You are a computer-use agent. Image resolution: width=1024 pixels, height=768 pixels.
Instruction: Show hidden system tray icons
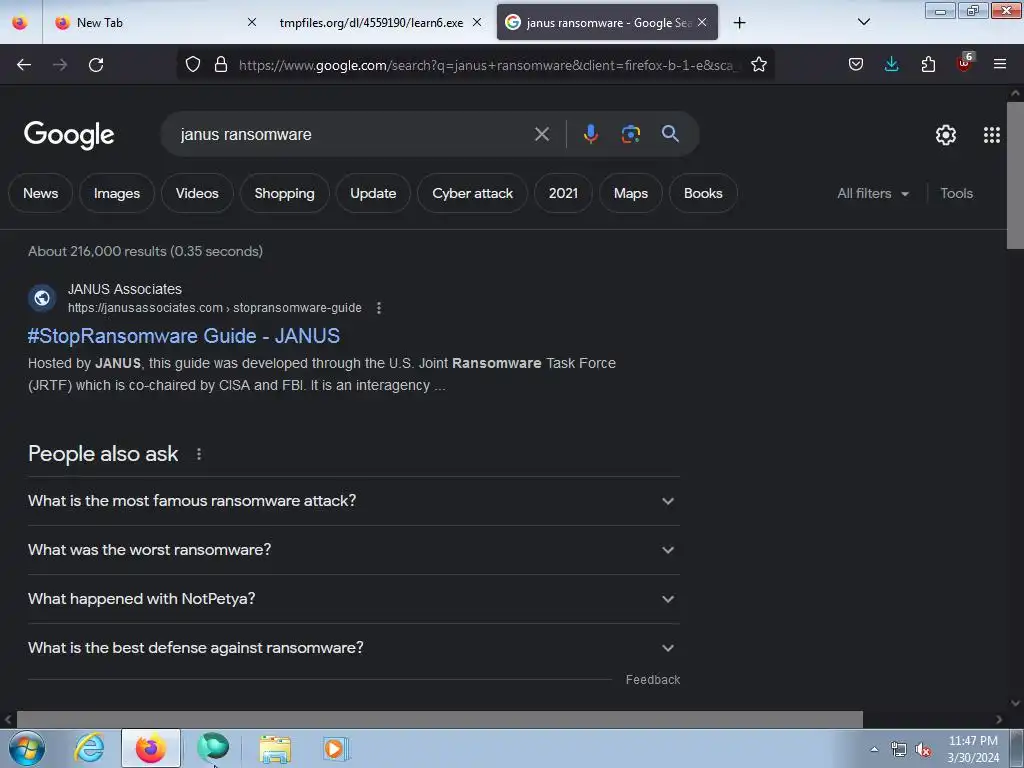(874, 749)
